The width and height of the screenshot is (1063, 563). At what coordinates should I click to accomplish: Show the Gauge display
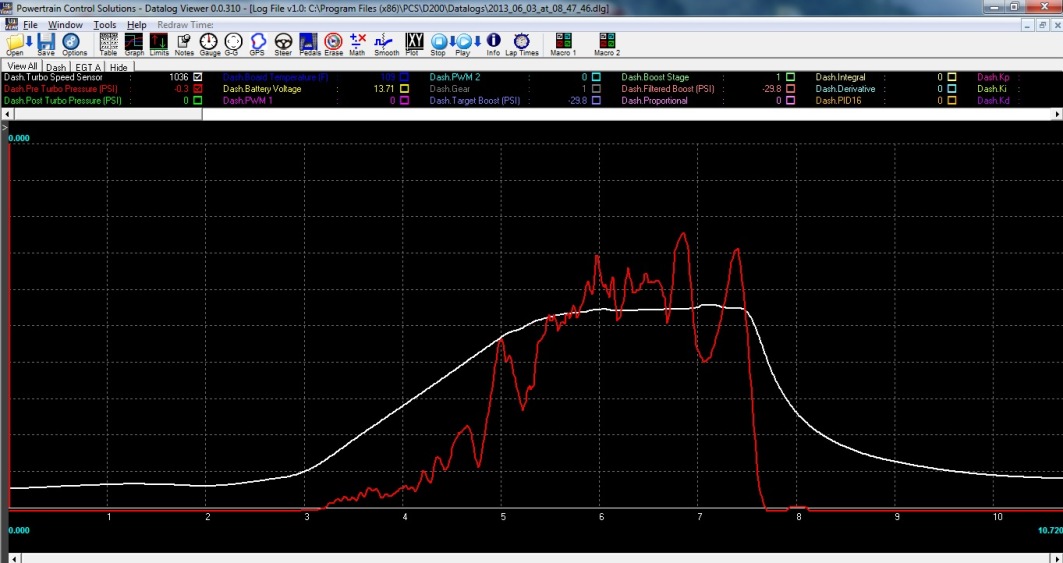tap(209, 44)
